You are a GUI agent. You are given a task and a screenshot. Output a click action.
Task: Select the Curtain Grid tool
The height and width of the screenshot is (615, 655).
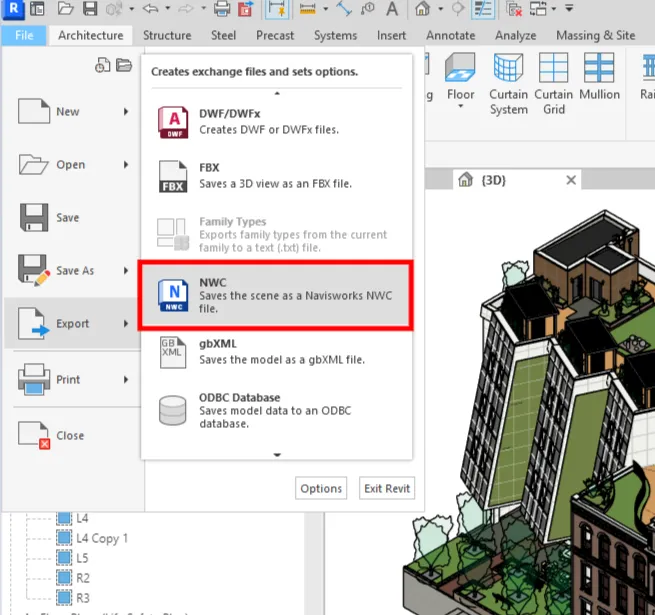tap(553, 83)
